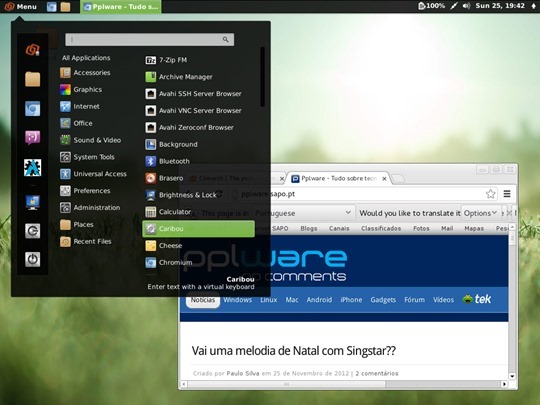The width and height of the screenshot is (540, 405).
Task: Select the Preferences category
Action: pyautogui.click(x=85, y=191)
